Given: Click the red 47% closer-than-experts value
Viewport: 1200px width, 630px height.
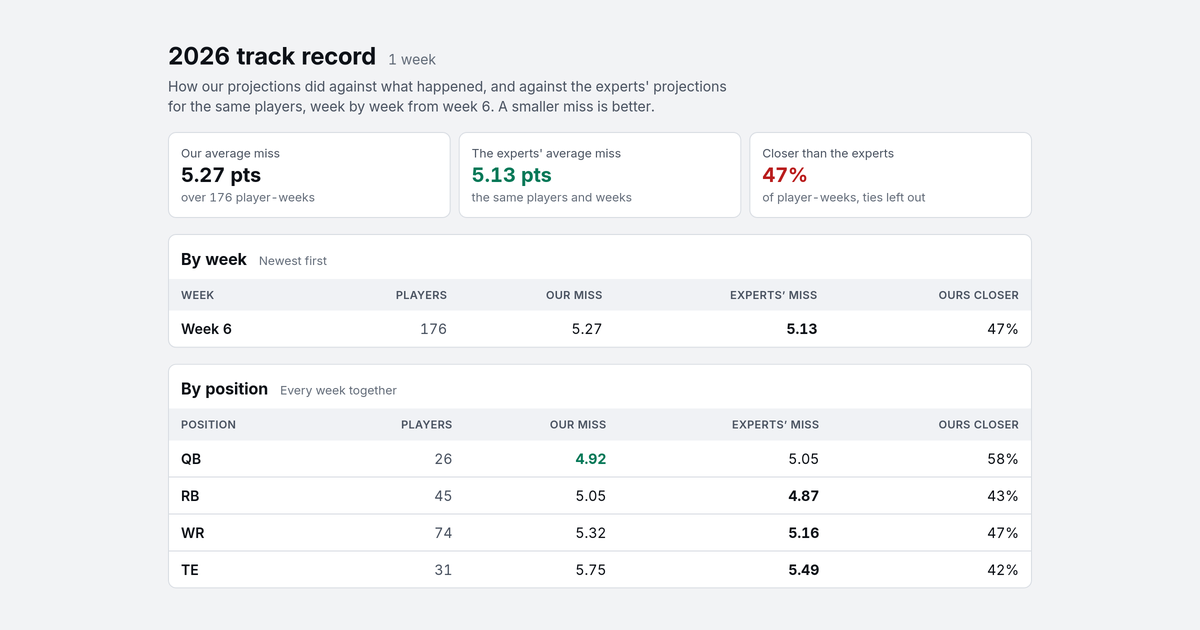Looking at the screenshot, I should click(x=785, y=175).
